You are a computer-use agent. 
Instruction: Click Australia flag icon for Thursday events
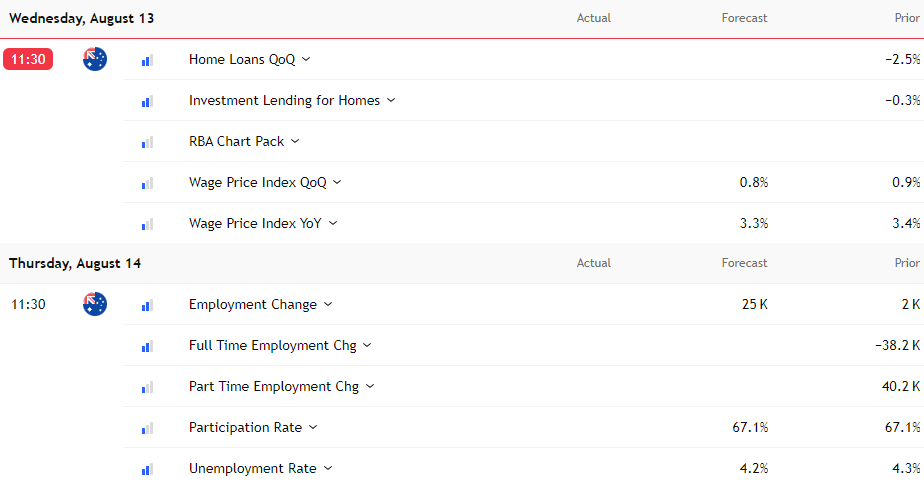click(95, 304)
